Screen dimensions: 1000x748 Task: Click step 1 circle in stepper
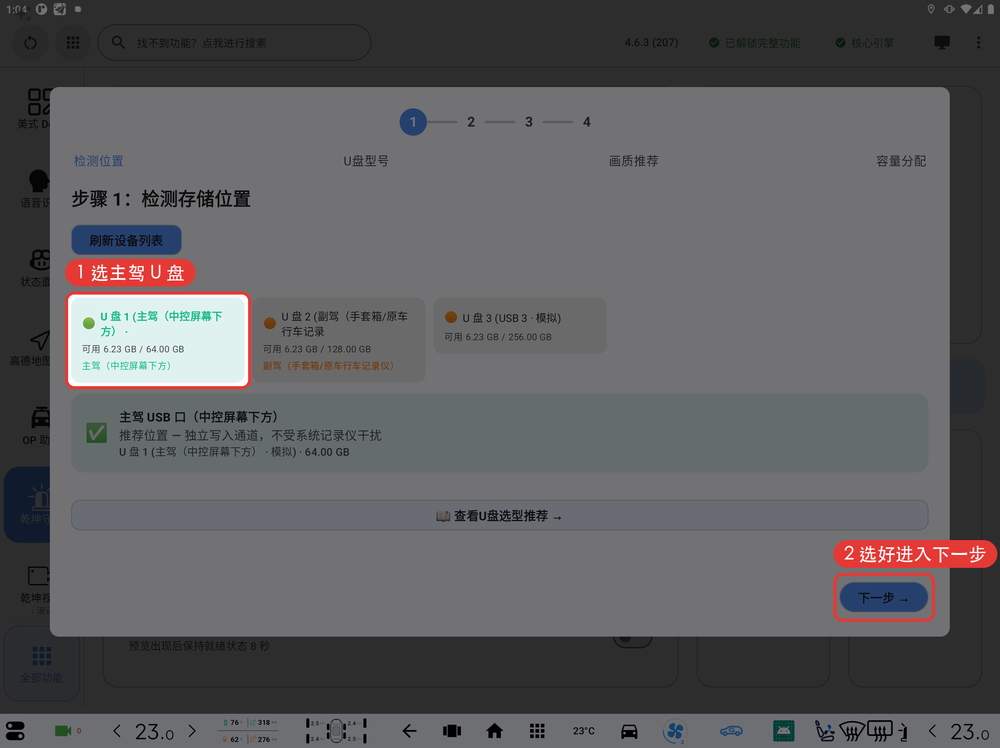(413, 122)
